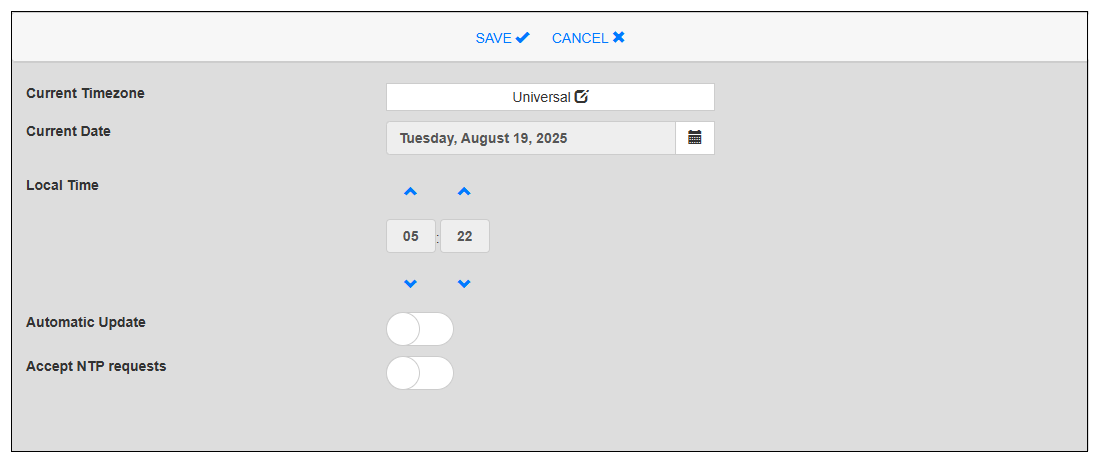Enable the Automatic Update switch
The image size is (1098, 463).
point(420,329)
